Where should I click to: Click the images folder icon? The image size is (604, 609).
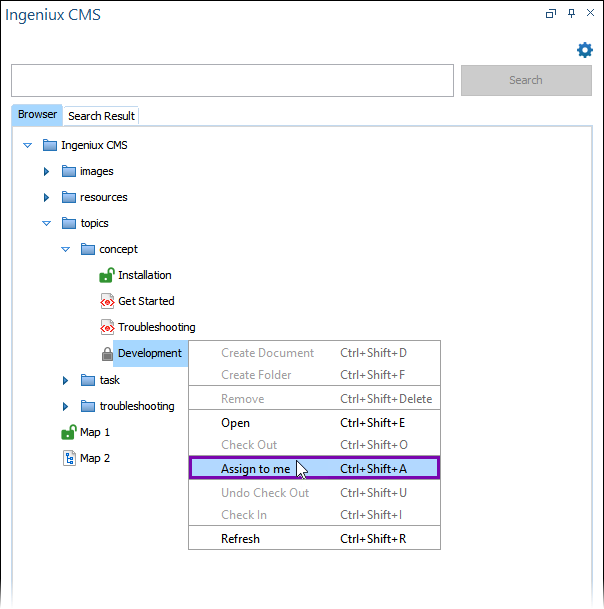(x=69, y=171)
